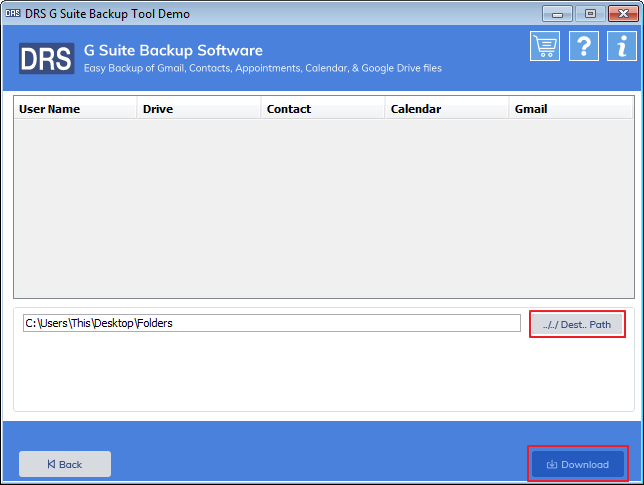Click the Contact column header

click(323, 109)
